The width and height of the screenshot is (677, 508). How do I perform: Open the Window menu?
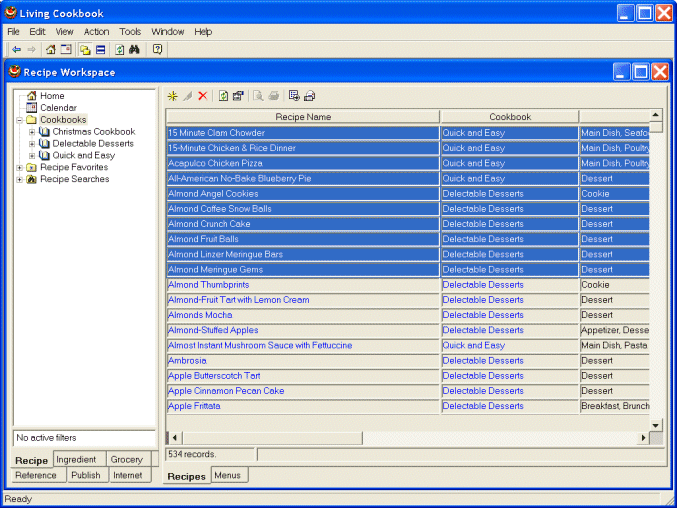pyautogui.click(x=168, y=32)
